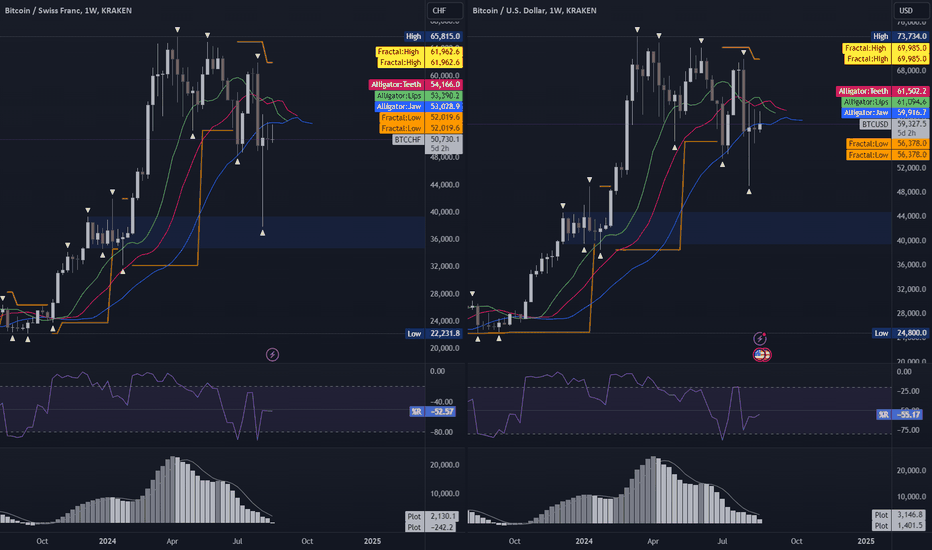Click 60,000.0 on the CHF price scale
This screenshot has width=932, height=550.
coord(445,76)
